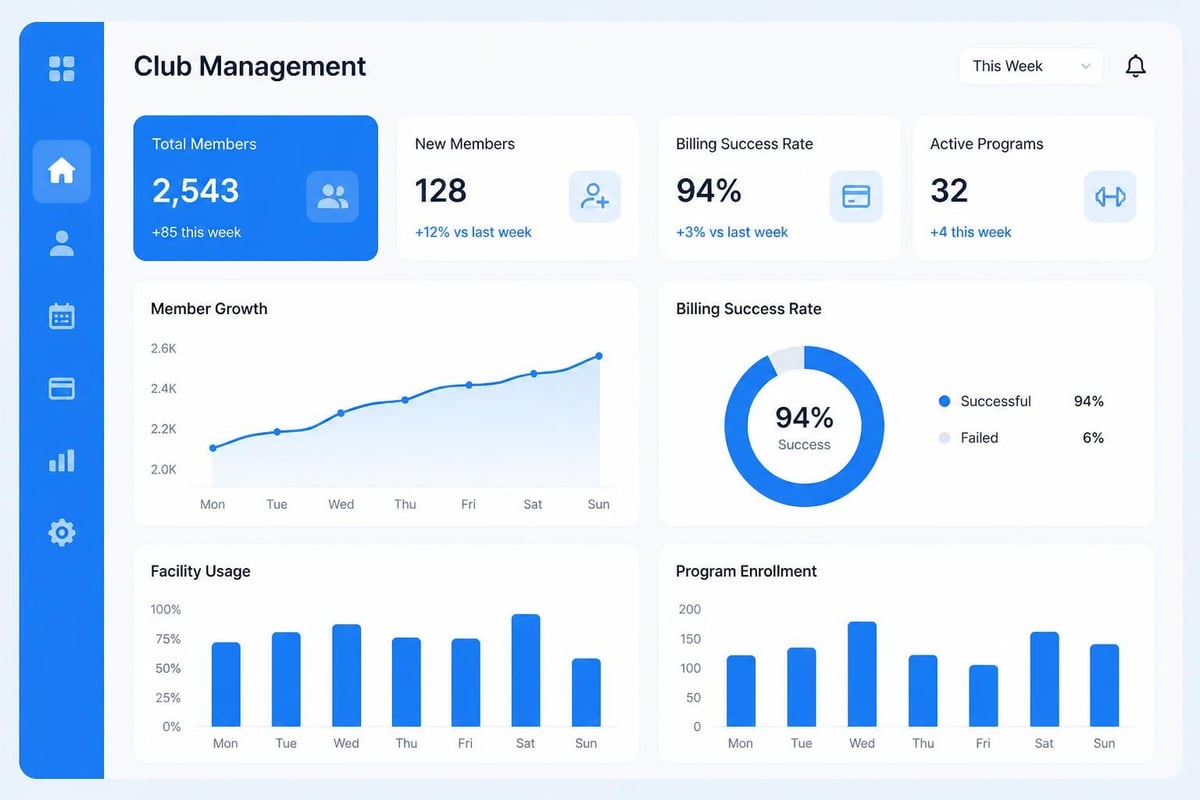Click the Active Programs value 32
This screenshot has width=1200, height=800.
[949, 190]
